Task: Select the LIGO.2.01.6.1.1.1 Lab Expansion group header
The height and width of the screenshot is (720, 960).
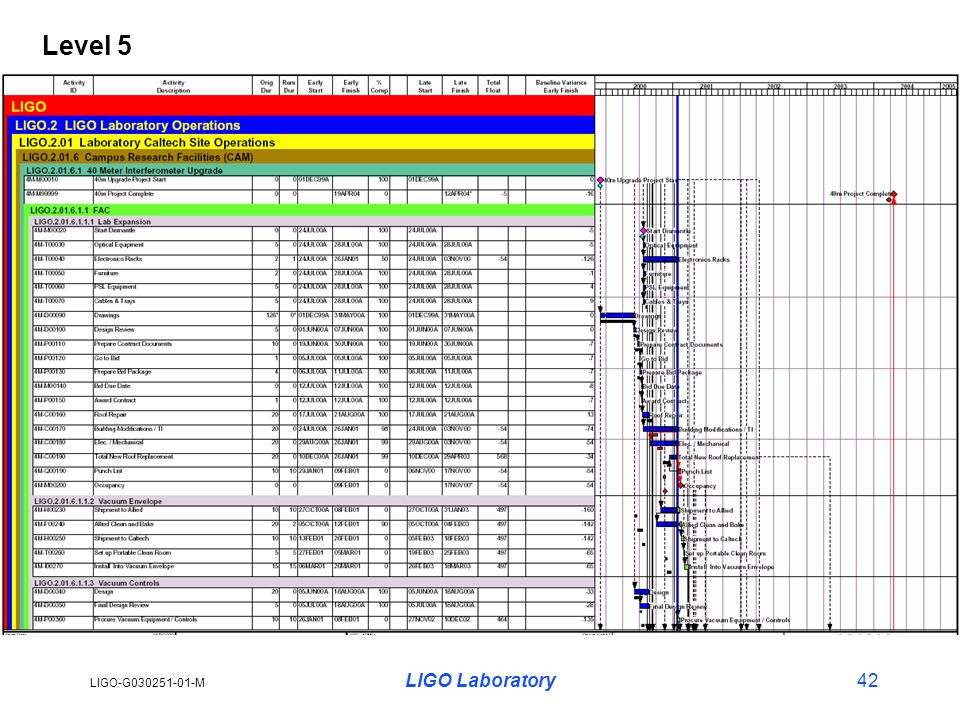Action: click(x=312, y=222)
